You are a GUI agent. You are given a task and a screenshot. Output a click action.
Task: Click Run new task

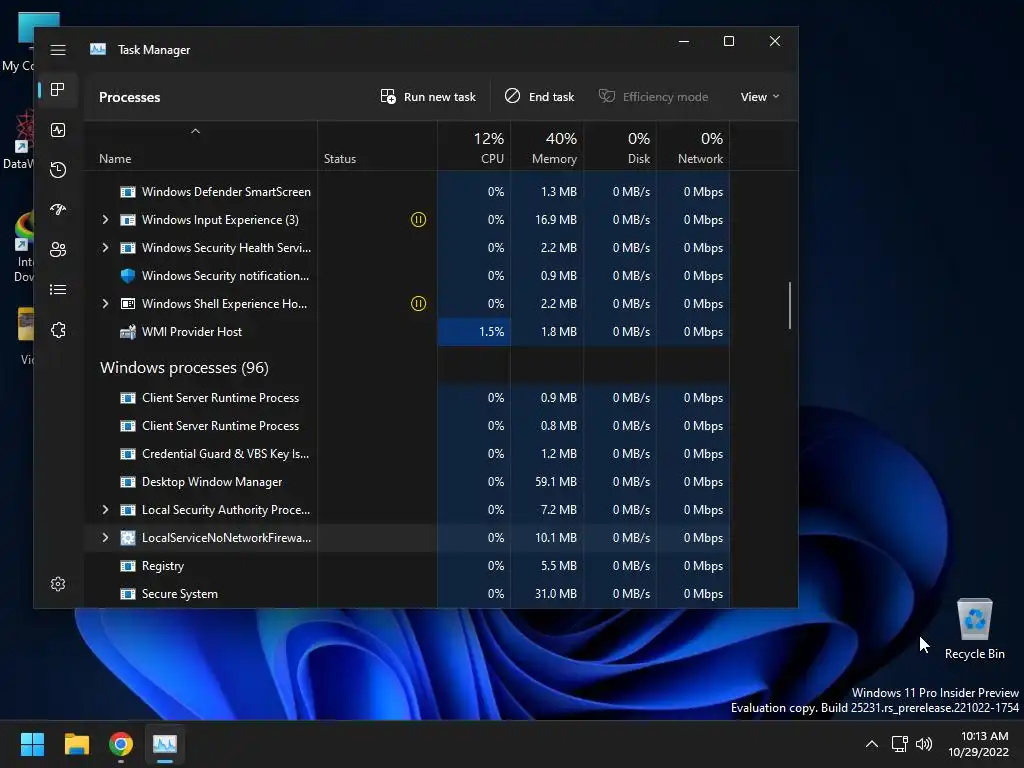(x=428, y=97)
